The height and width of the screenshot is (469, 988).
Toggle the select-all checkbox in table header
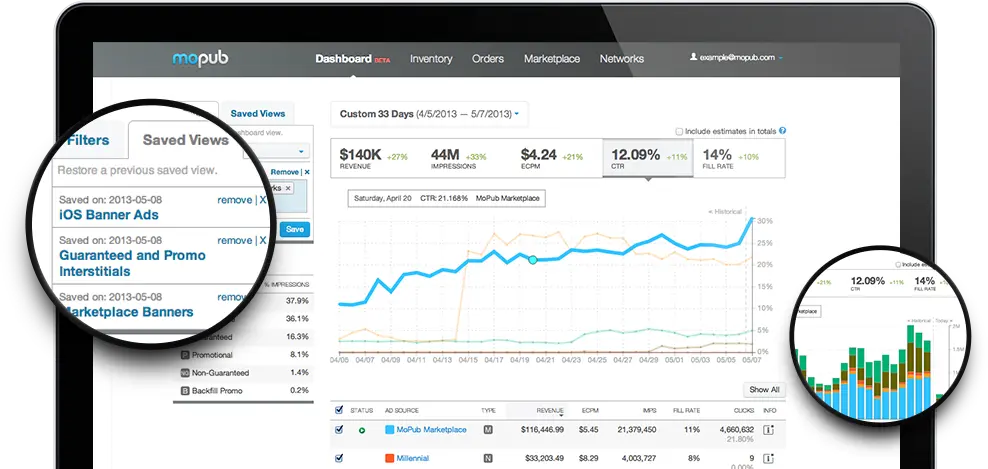click(339, 410)
